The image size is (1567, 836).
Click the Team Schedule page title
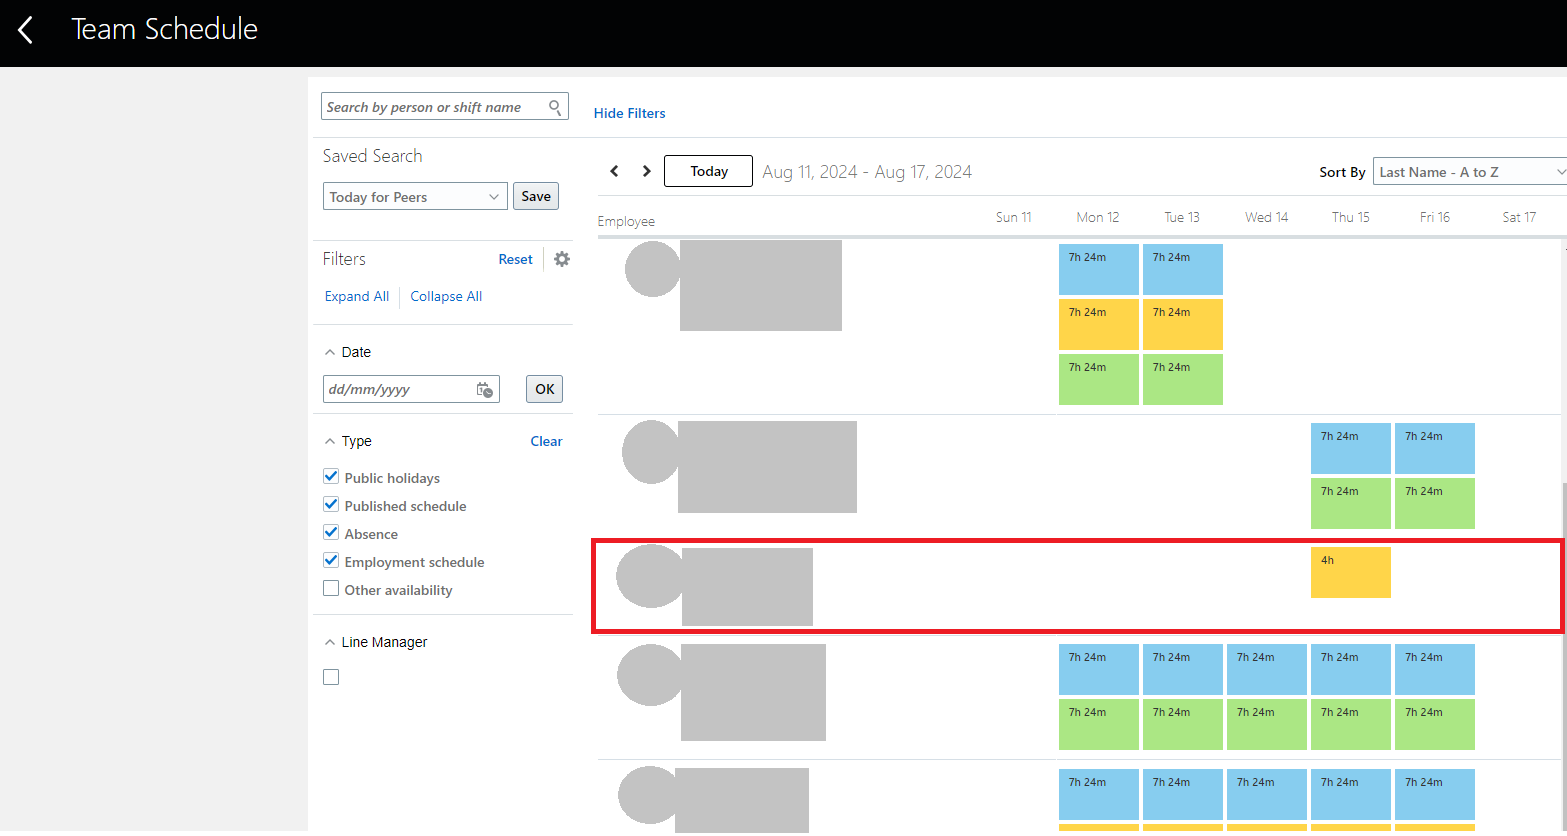165,29
